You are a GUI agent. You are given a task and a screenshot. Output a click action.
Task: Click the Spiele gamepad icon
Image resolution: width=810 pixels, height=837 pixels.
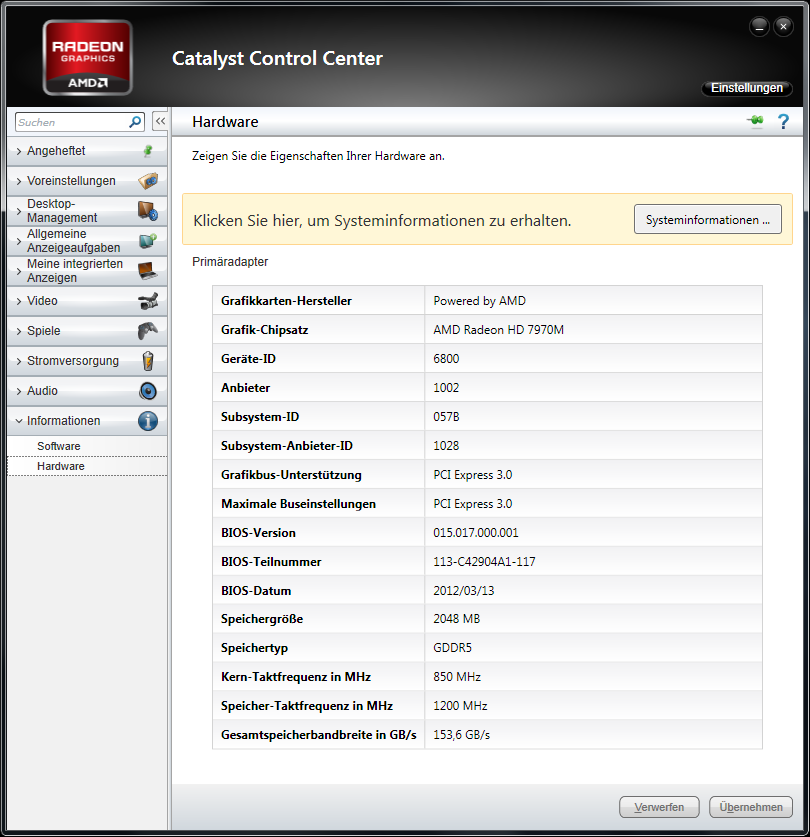coord(148,331)
